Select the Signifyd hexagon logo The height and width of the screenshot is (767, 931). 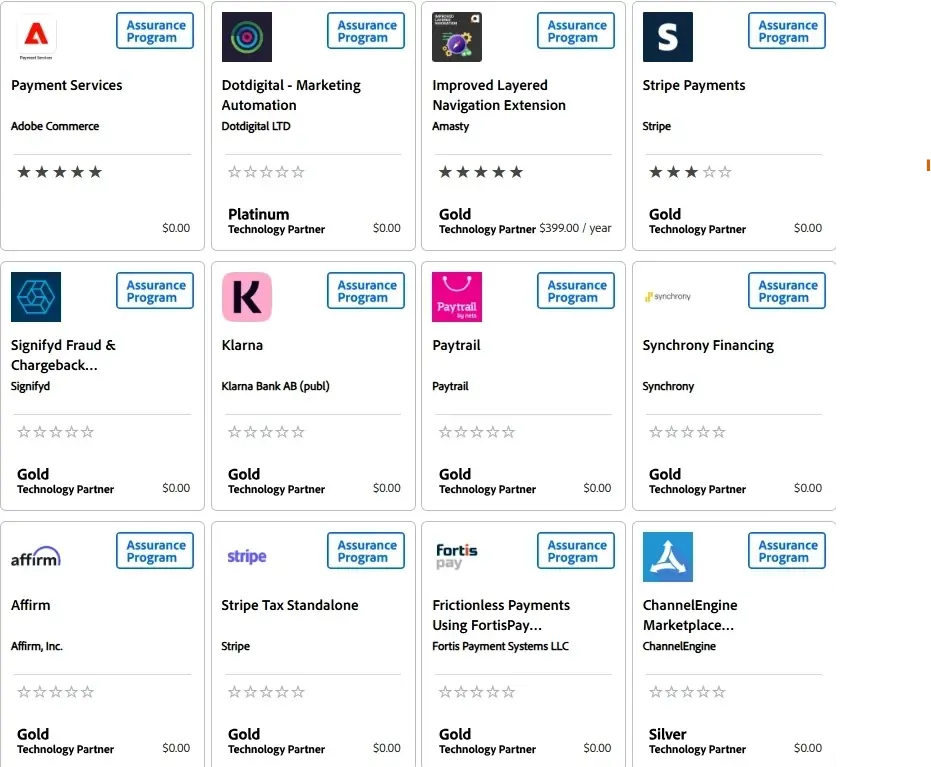point(36,296)
